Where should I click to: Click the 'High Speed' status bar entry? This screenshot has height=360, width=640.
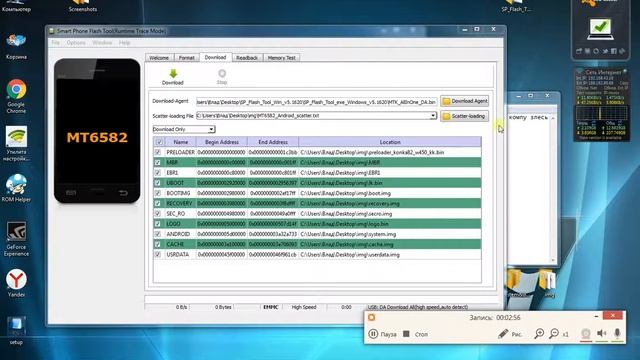coord(304,307)
